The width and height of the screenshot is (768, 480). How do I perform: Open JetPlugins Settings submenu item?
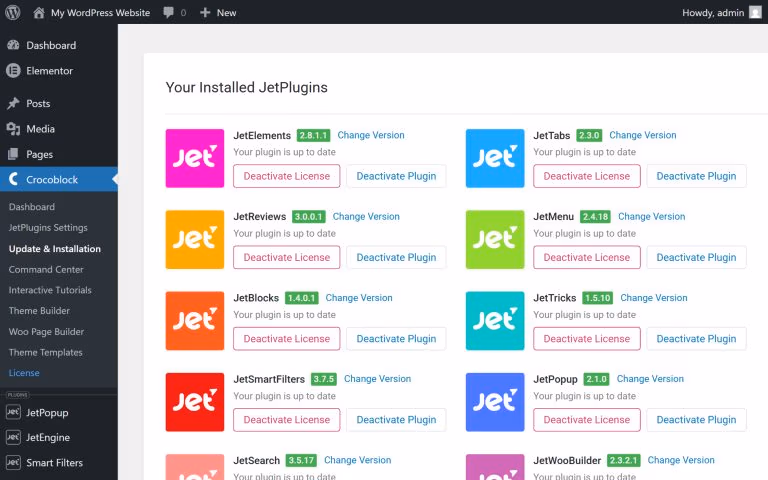(48, 228)
